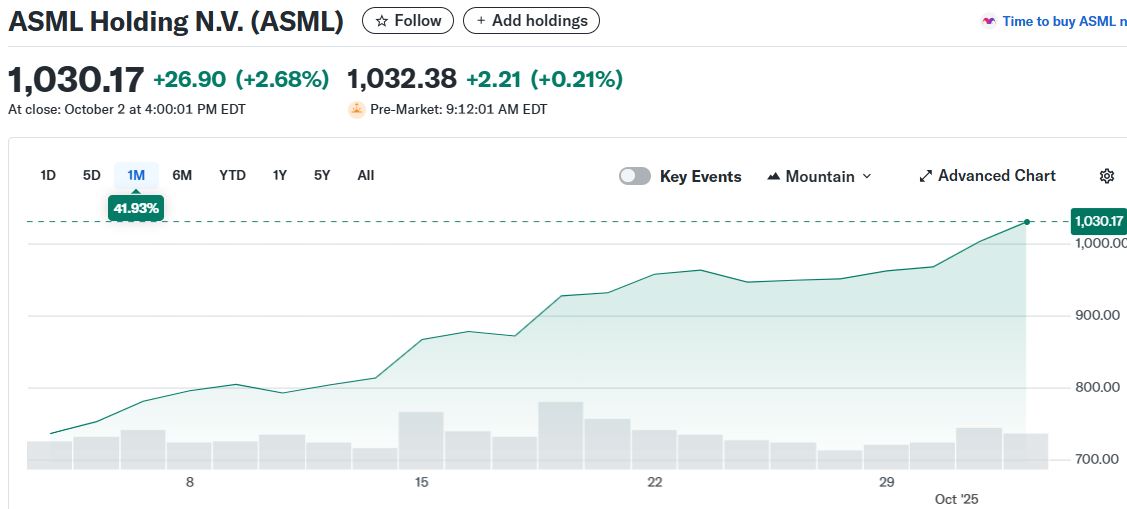Image resolution: width=1127 pixels, height=509 pixels.
Task: Select the 1D time range tab
Action: 48,175
